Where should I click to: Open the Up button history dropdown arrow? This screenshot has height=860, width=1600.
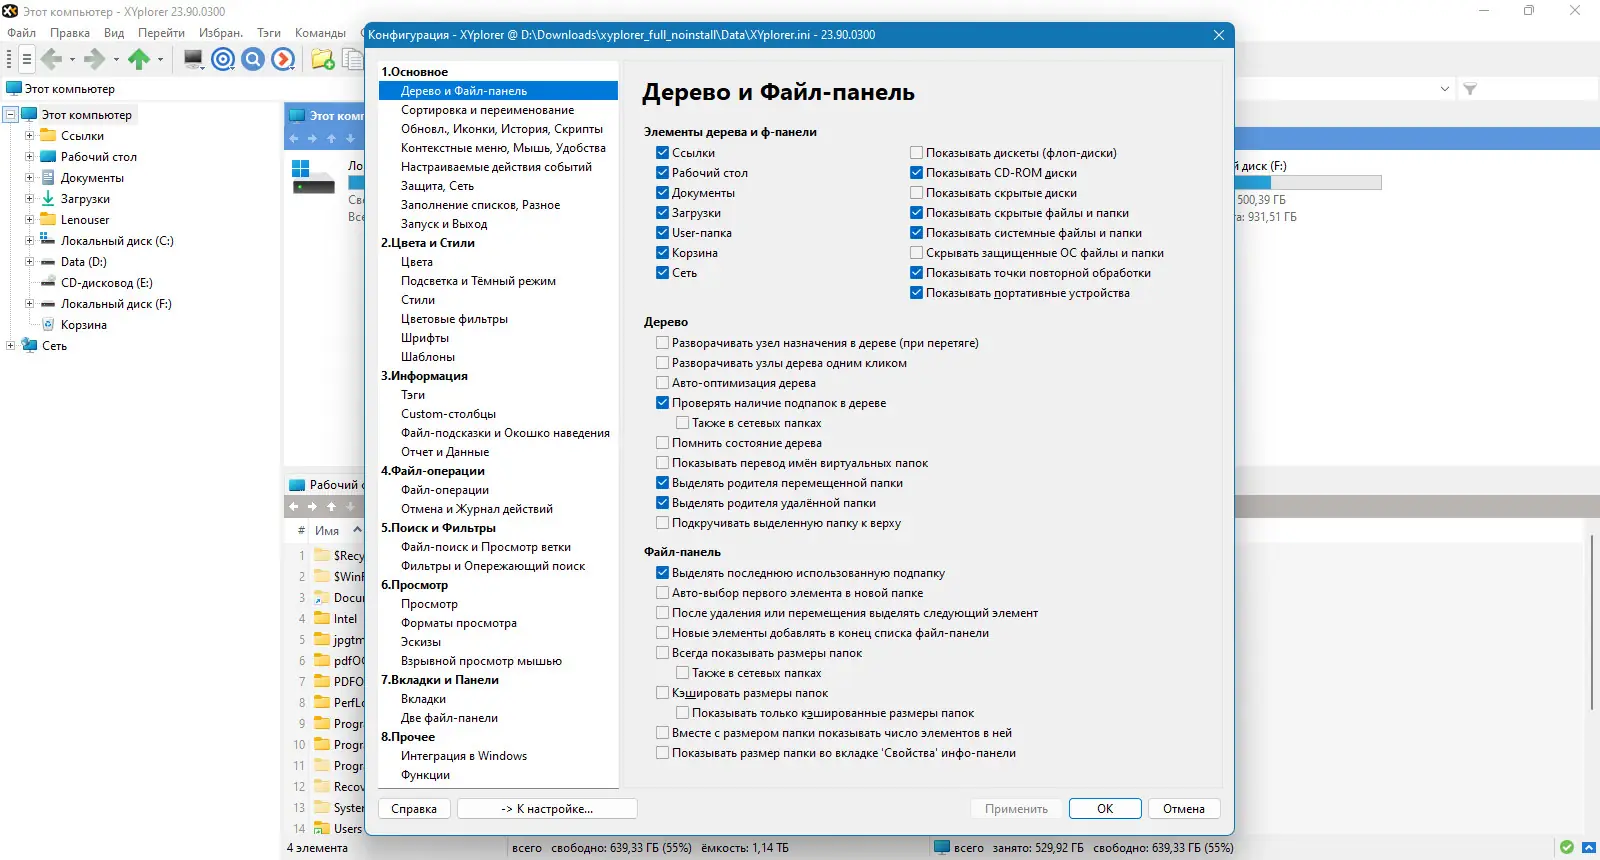(160, 60)
